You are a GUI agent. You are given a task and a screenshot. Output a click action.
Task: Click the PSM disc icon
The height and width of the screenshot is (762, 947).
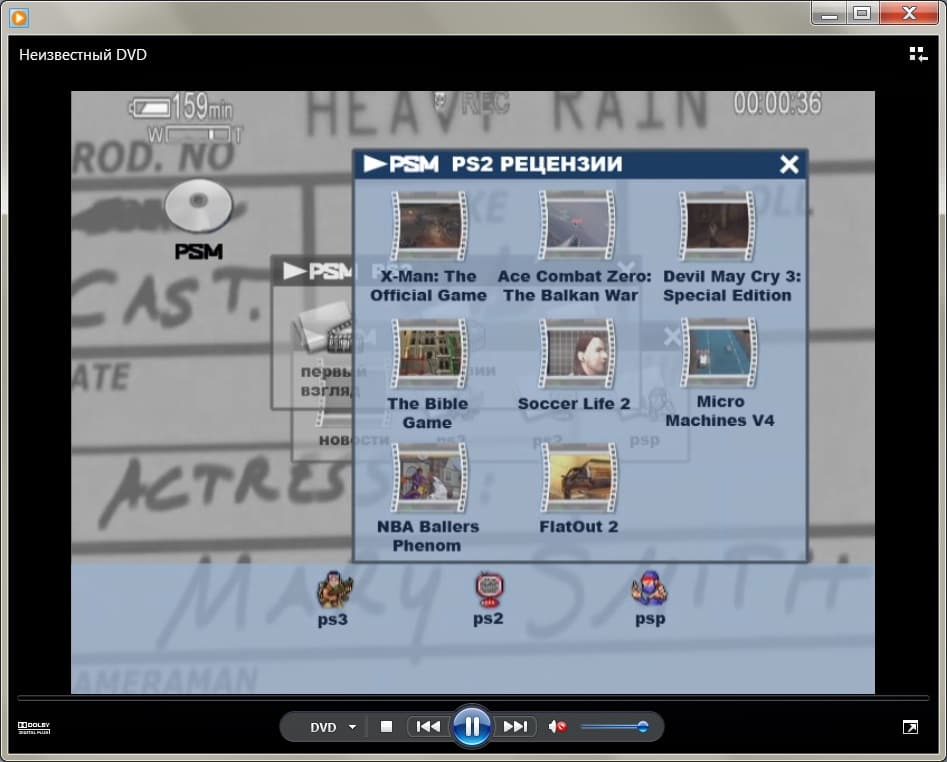[x=199, y=207]
